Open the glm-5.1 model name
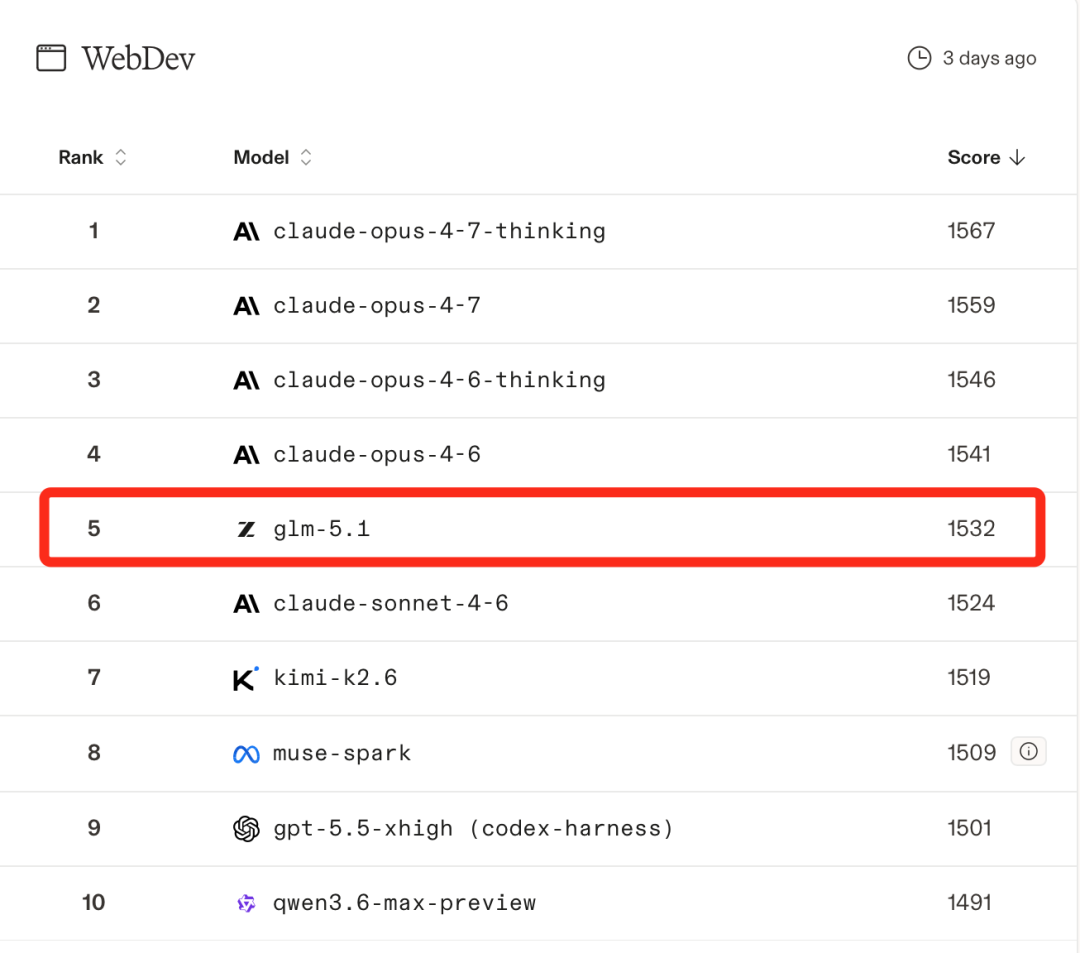 322,529
